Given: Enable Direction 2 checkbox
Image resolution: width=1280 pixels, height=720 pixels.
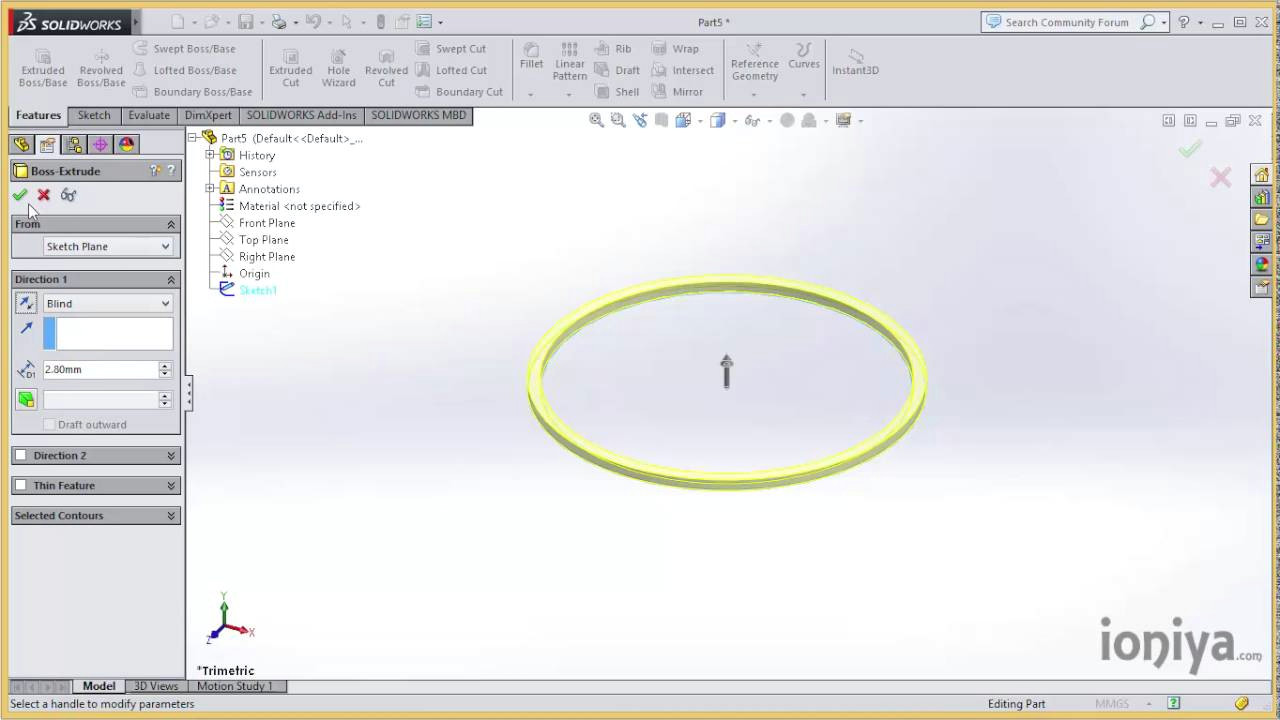Looking at the screenshot, I should pos(20,455).
